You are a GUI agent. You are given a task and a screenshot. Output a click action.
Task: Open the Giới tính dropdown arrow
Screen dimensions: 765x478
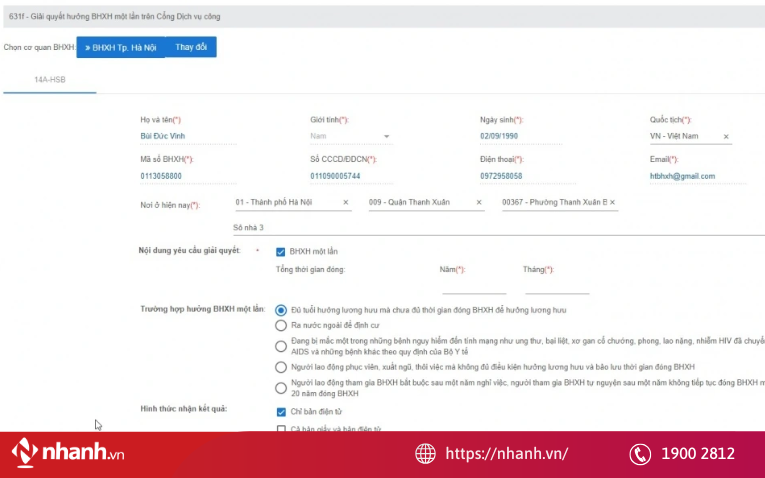point(387,137)
